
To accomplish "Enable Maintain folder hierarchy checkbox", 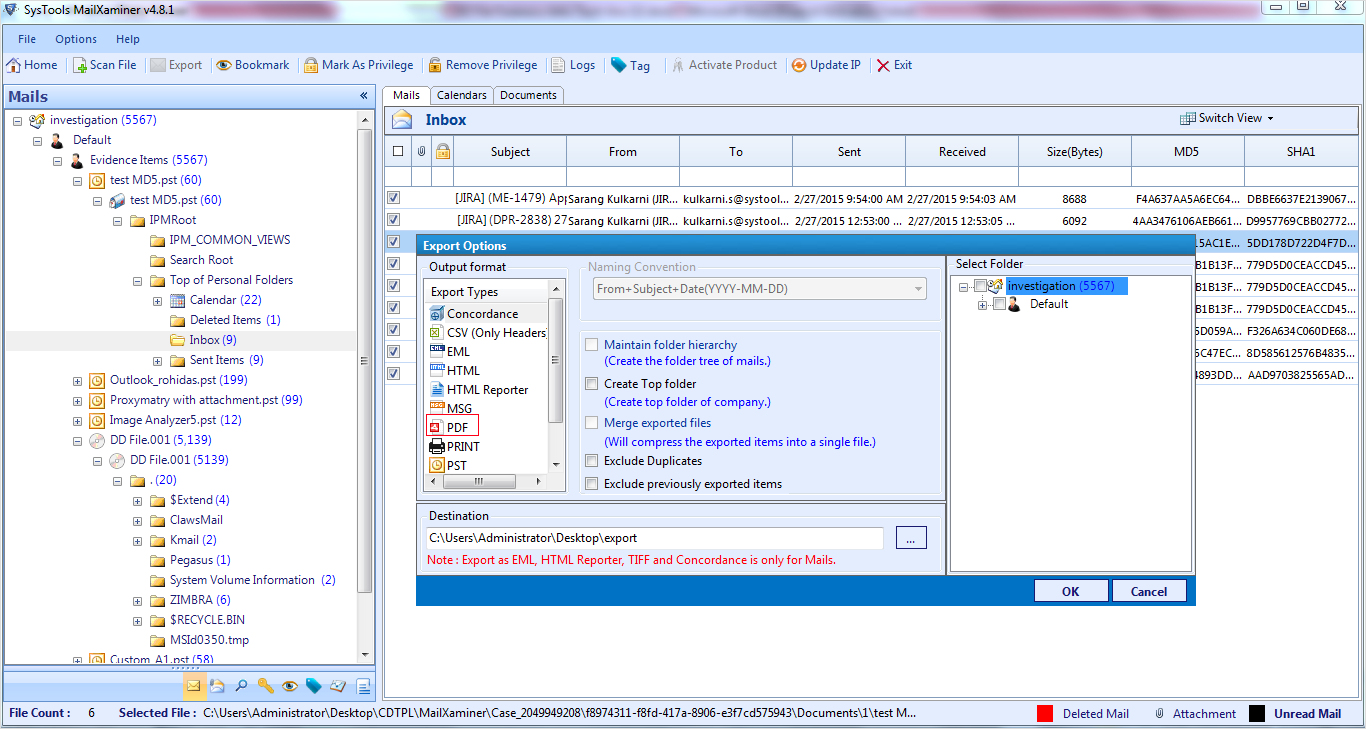I will pyautogui.click(x=592, y=345).
